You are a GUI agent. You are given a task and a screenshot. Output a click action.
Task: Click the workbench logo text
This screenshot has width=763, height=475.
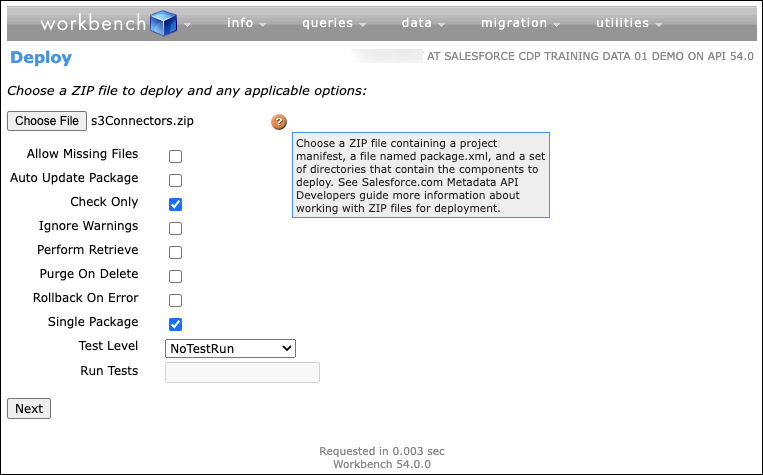pos(93,23)
